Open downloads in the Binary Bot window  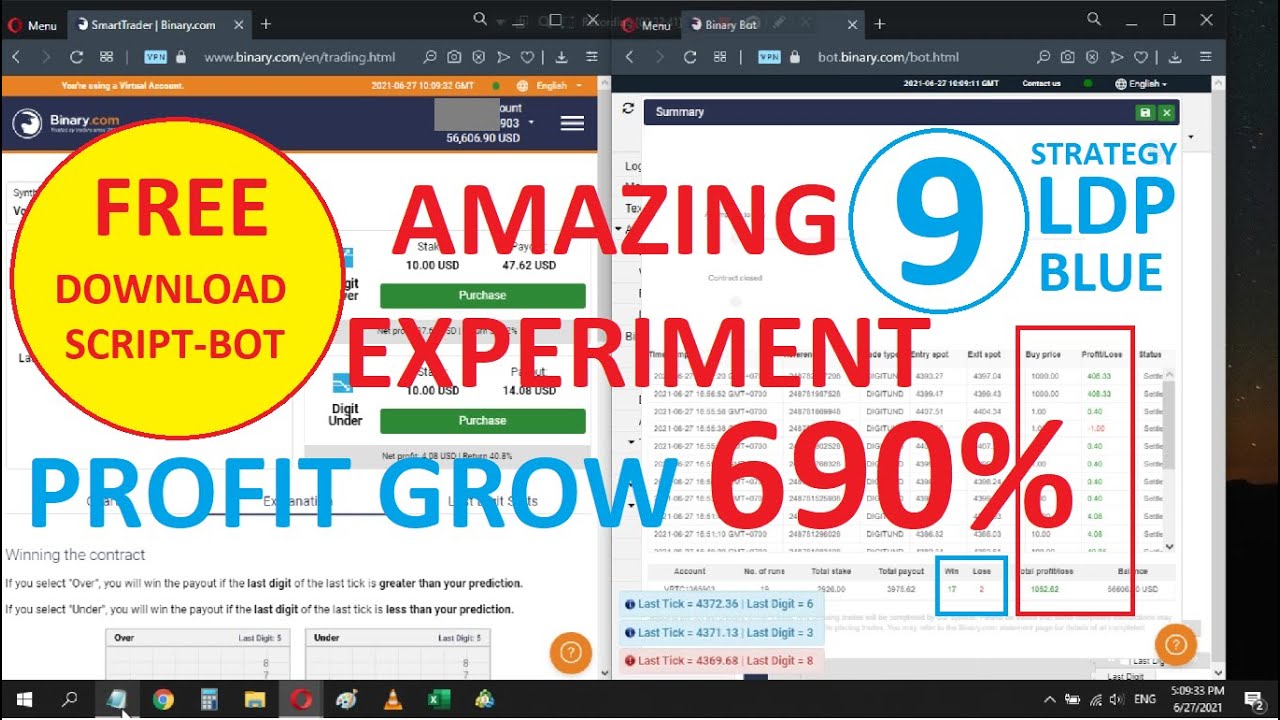click(1175, 58)
